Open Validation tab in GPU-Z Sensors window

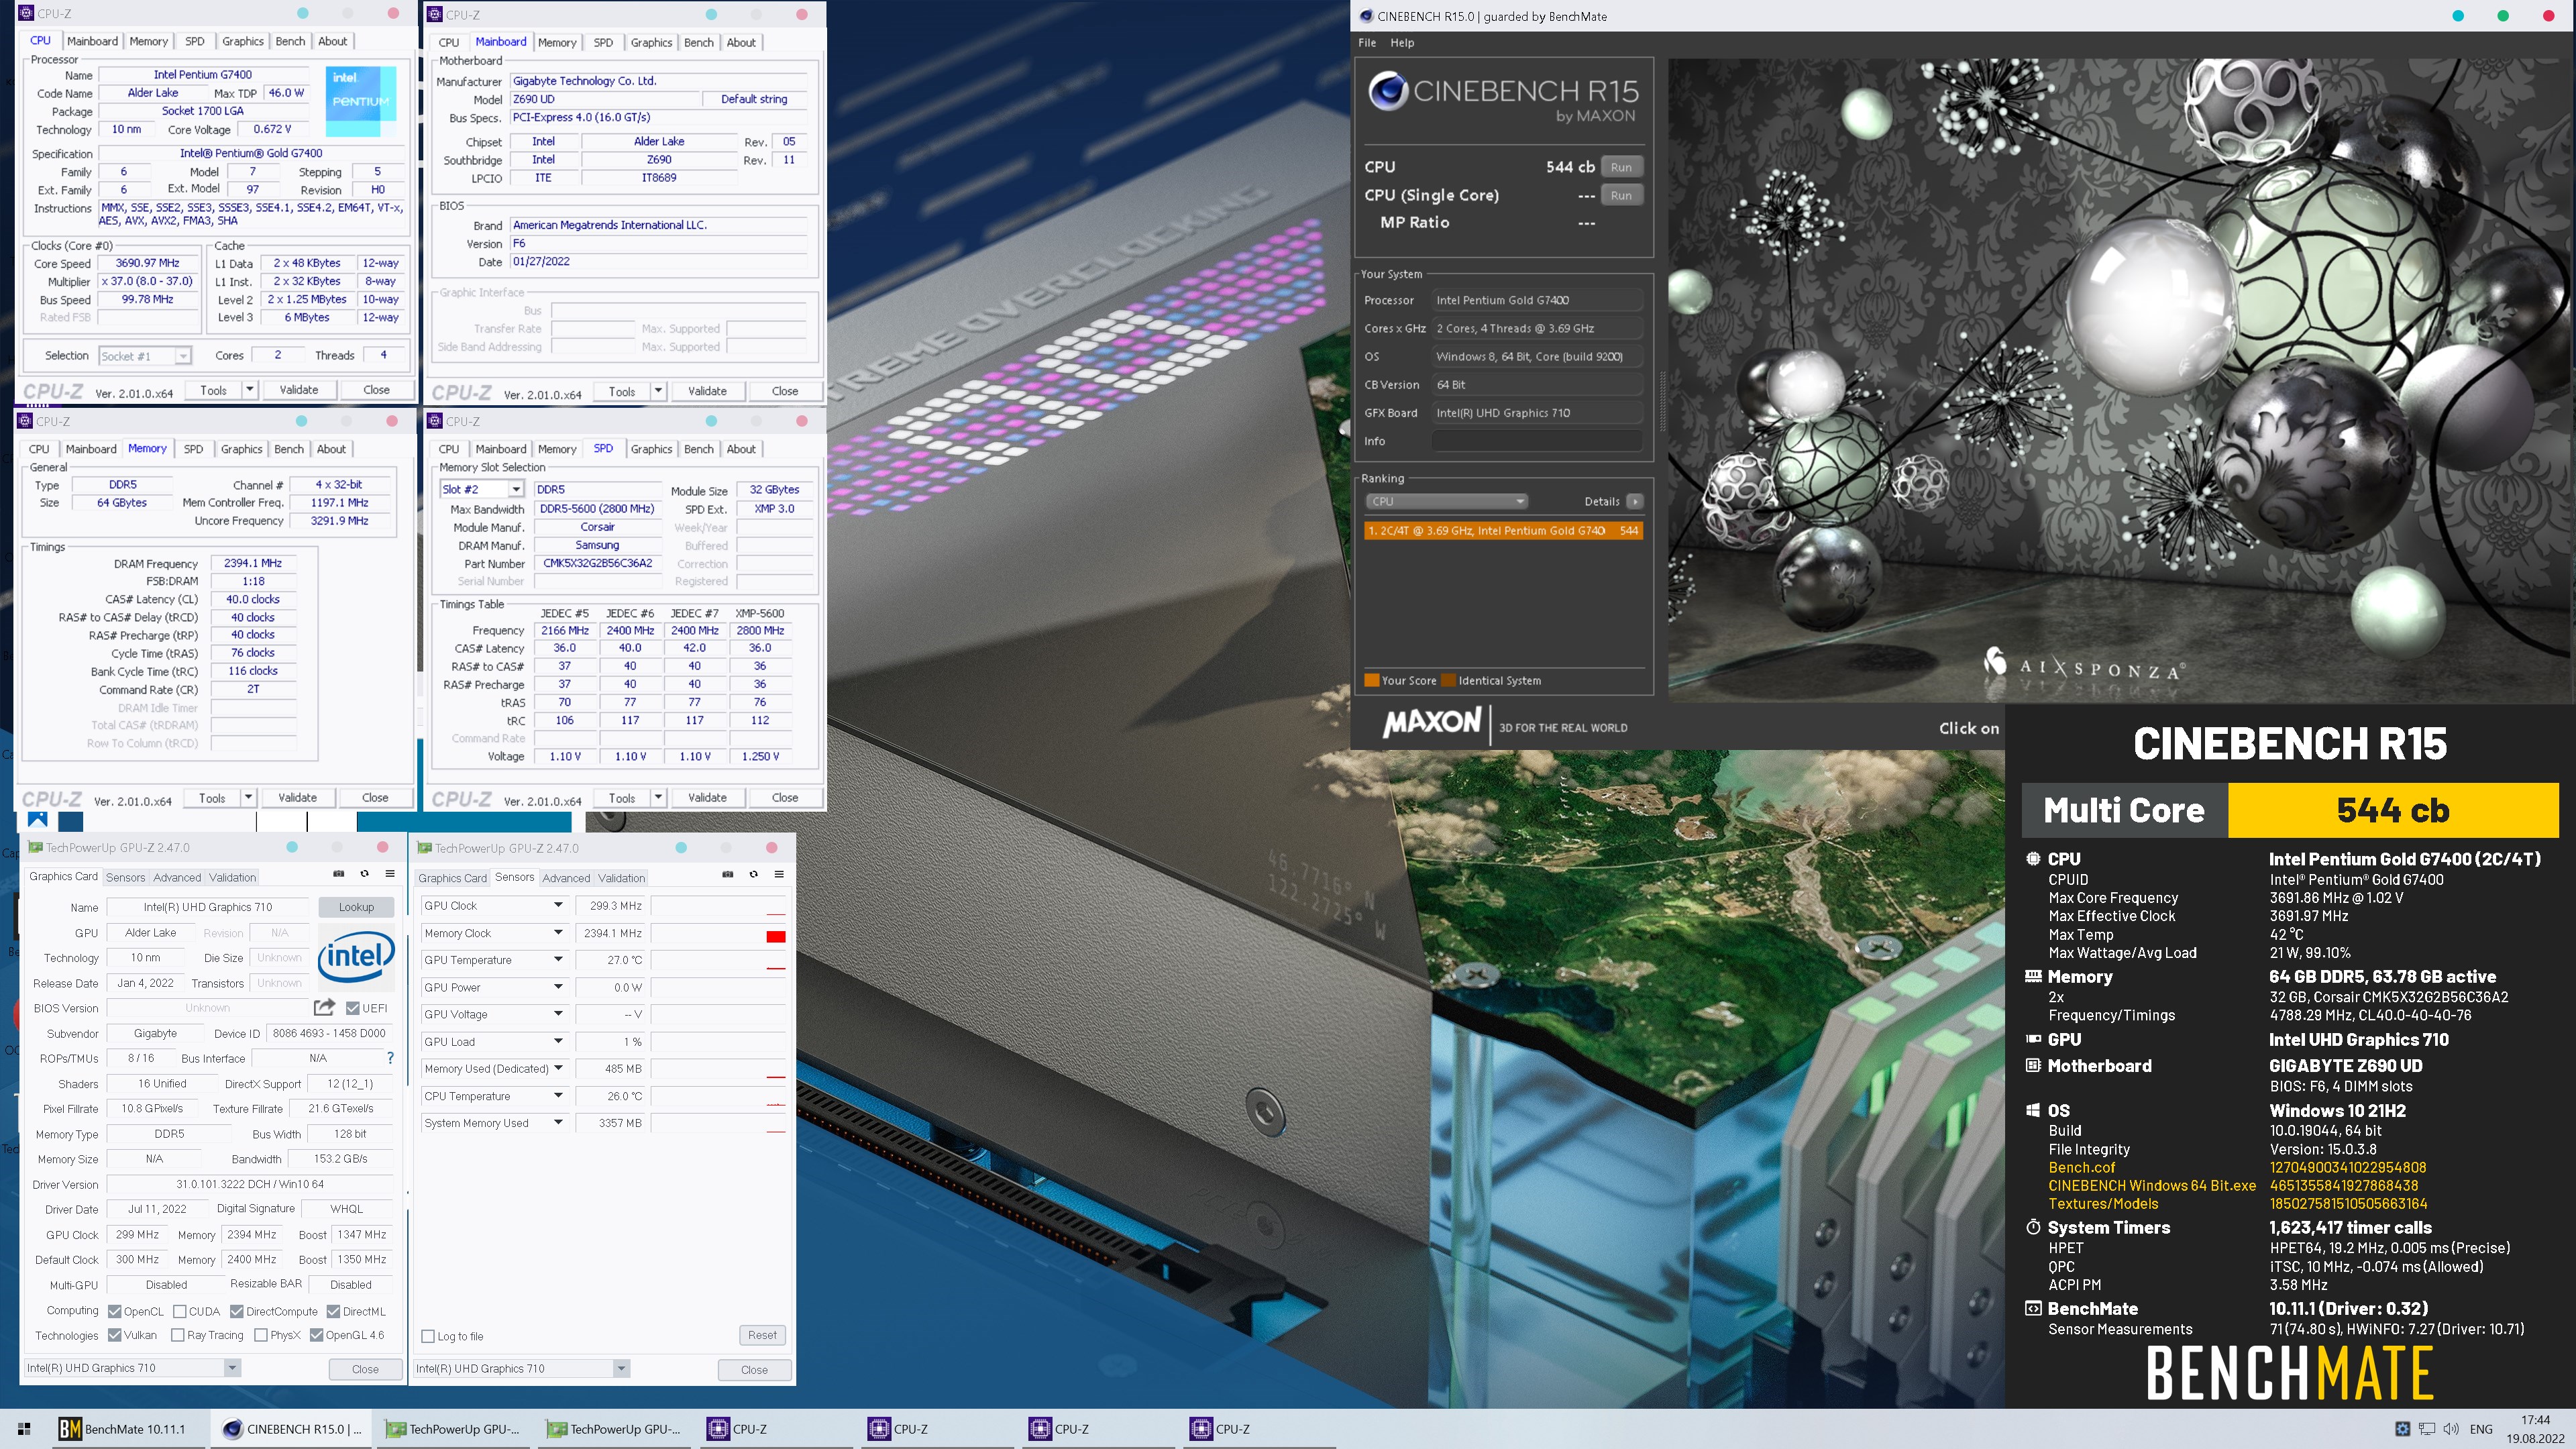coord(622,878)
